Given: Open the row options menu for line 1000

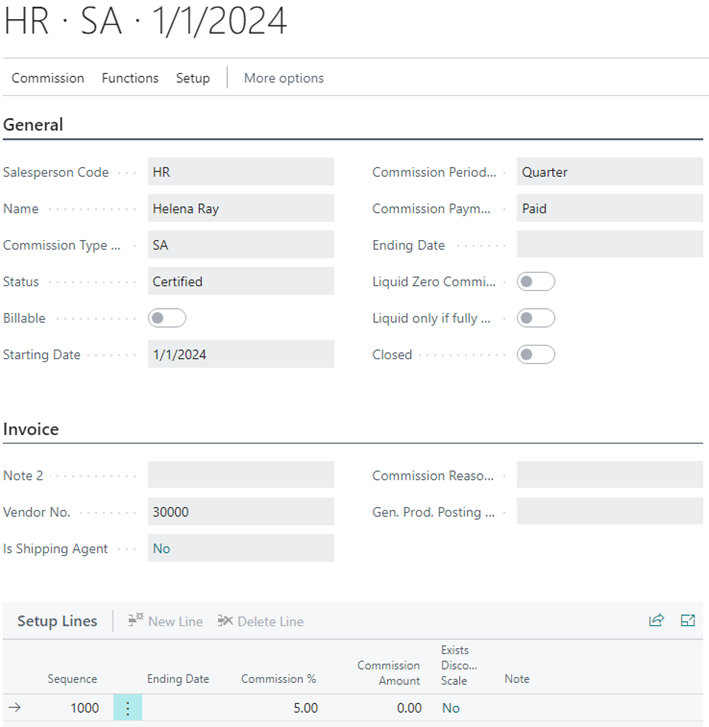Looking at the screenshot, I should click(128, 708).
